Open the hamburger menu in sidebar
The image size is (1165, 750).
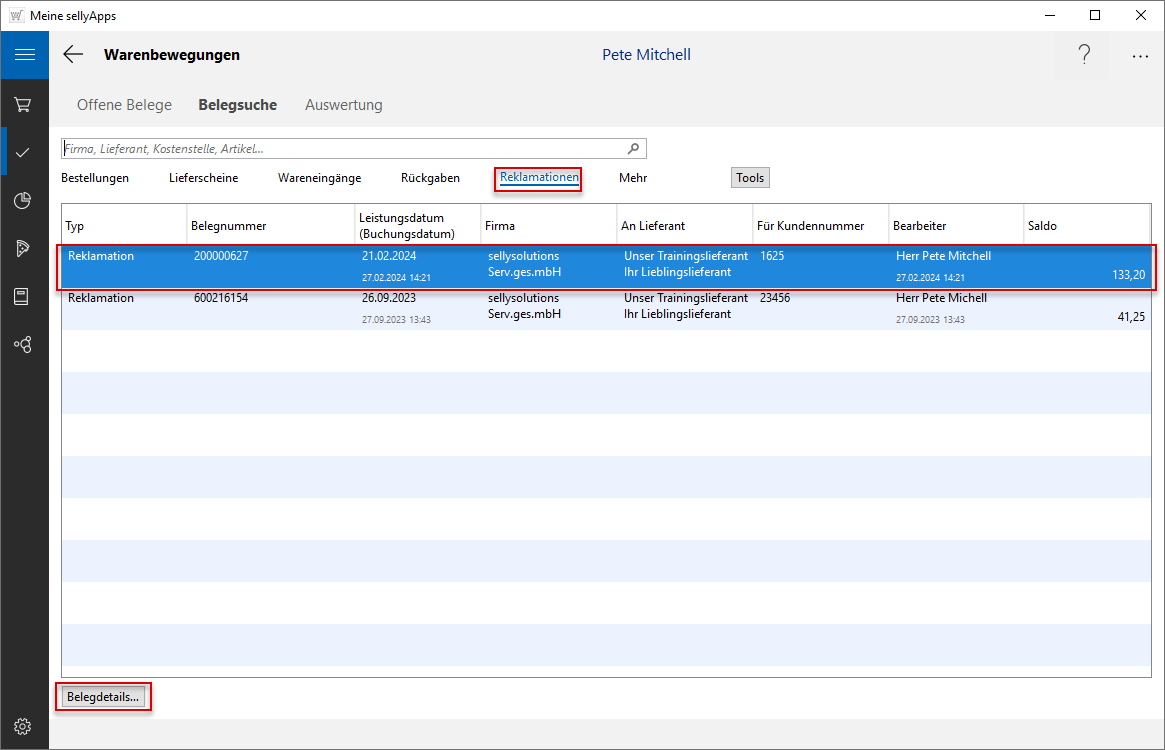(24, 55)
